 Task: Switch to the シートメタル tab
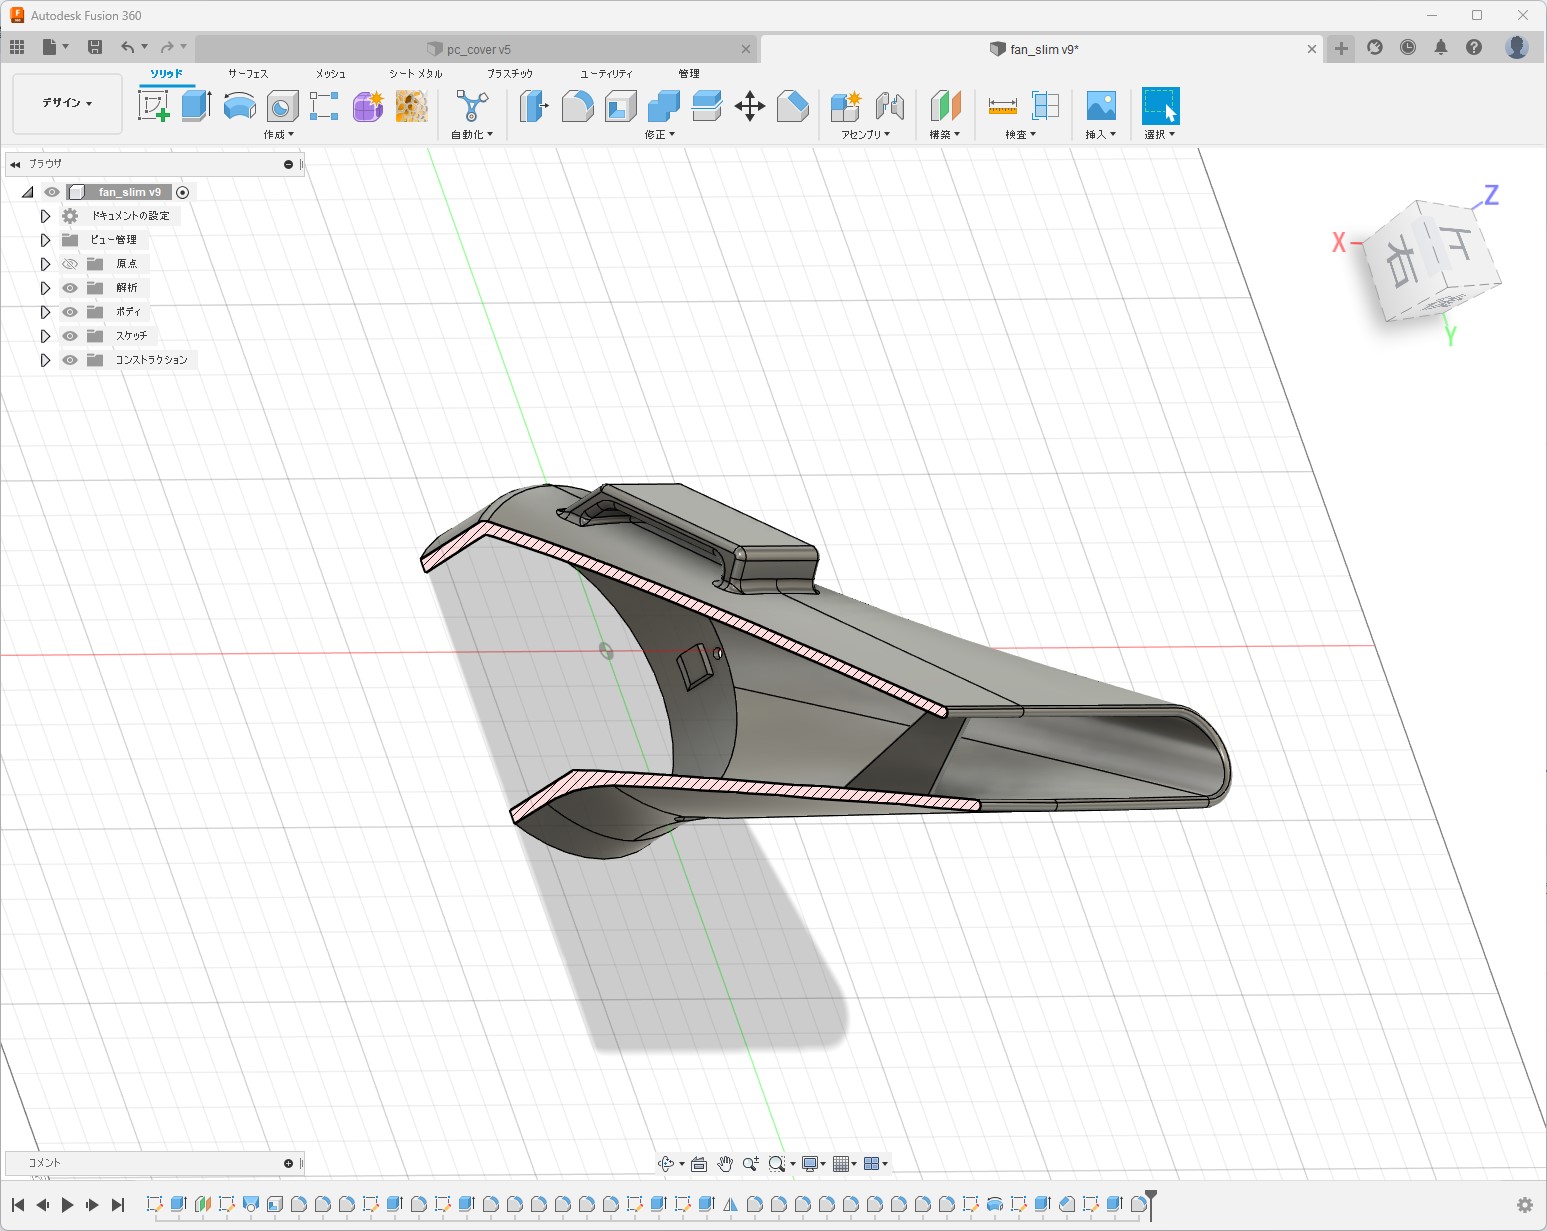coord(416,74)
